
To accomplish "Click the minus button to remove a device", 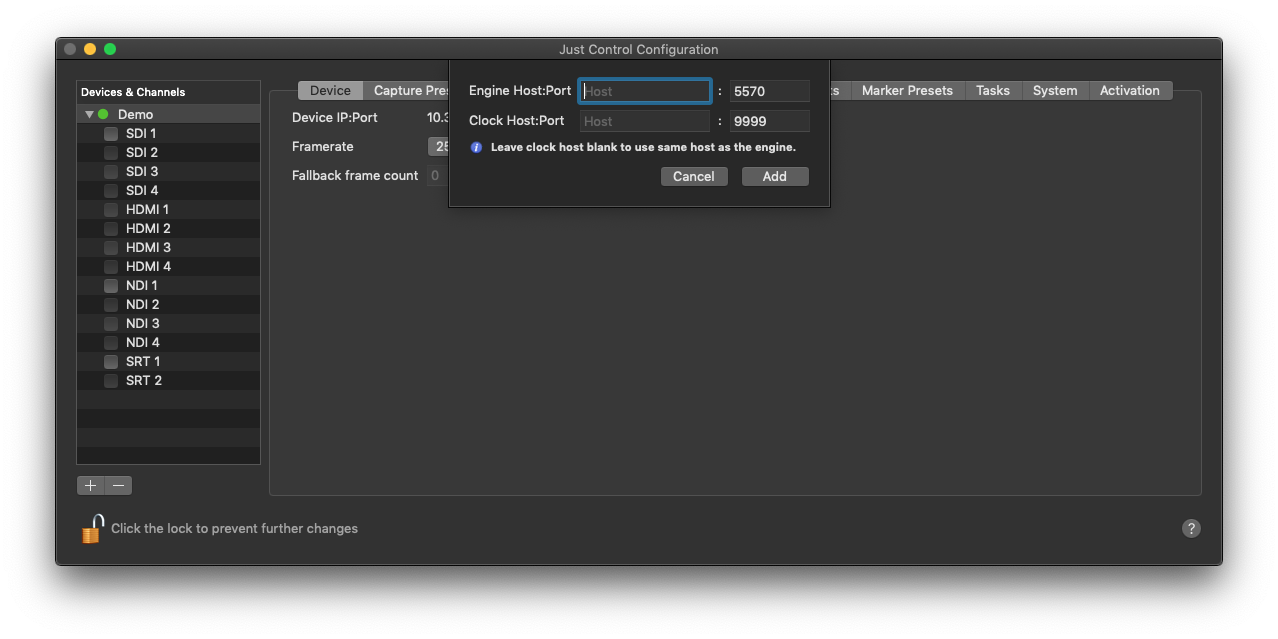I will point(119,485).
